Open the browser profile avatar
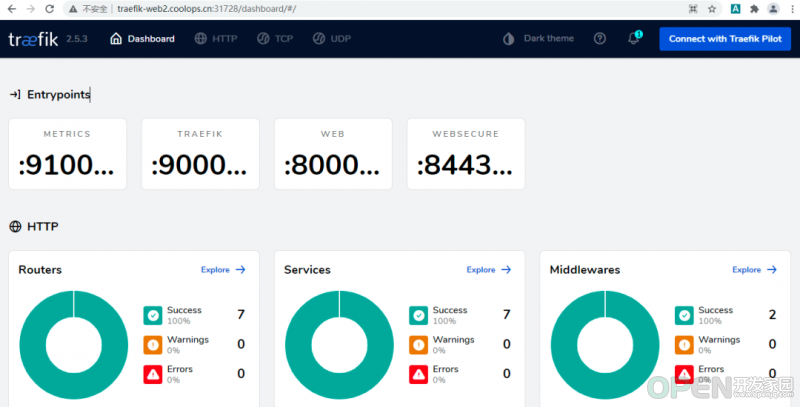 coord(773,9)
